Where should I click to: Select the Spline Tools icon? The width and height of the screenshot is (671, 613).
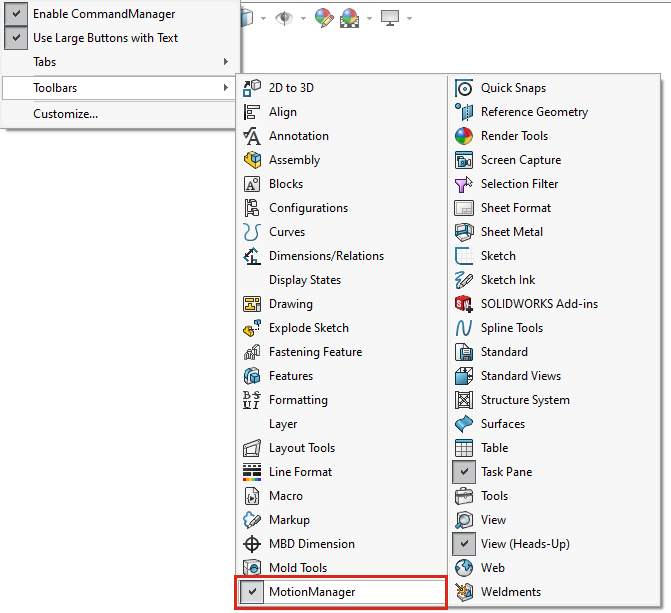(x=464, y=328)
